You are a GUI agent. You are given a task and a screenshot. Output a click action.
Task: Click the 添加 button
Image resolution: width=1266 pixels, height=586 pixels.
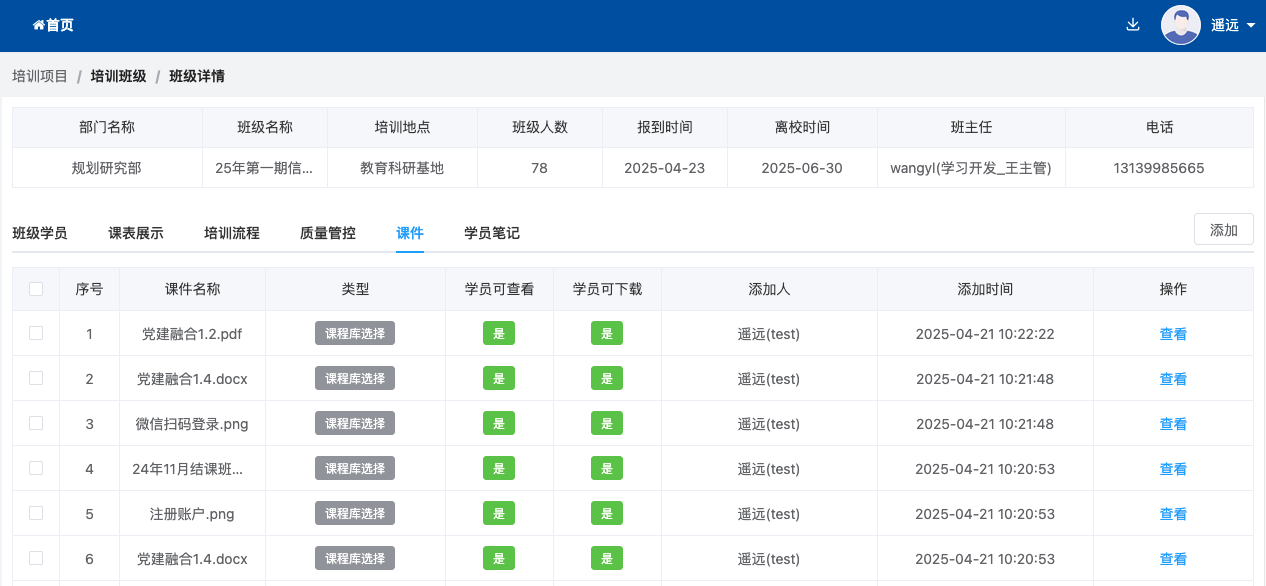point(1224,229)
